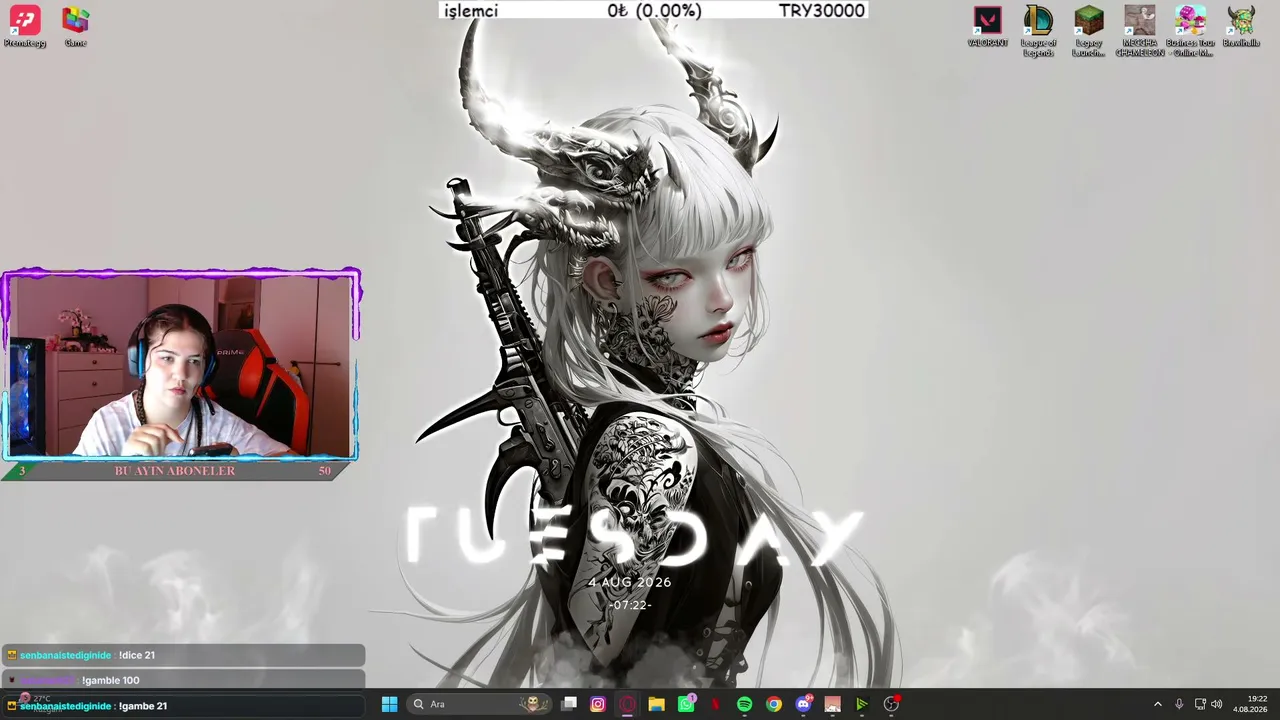Click the "!gamble 100" chat message
Viewport: 1280px width, 720px height.
(x=110, y=680)
